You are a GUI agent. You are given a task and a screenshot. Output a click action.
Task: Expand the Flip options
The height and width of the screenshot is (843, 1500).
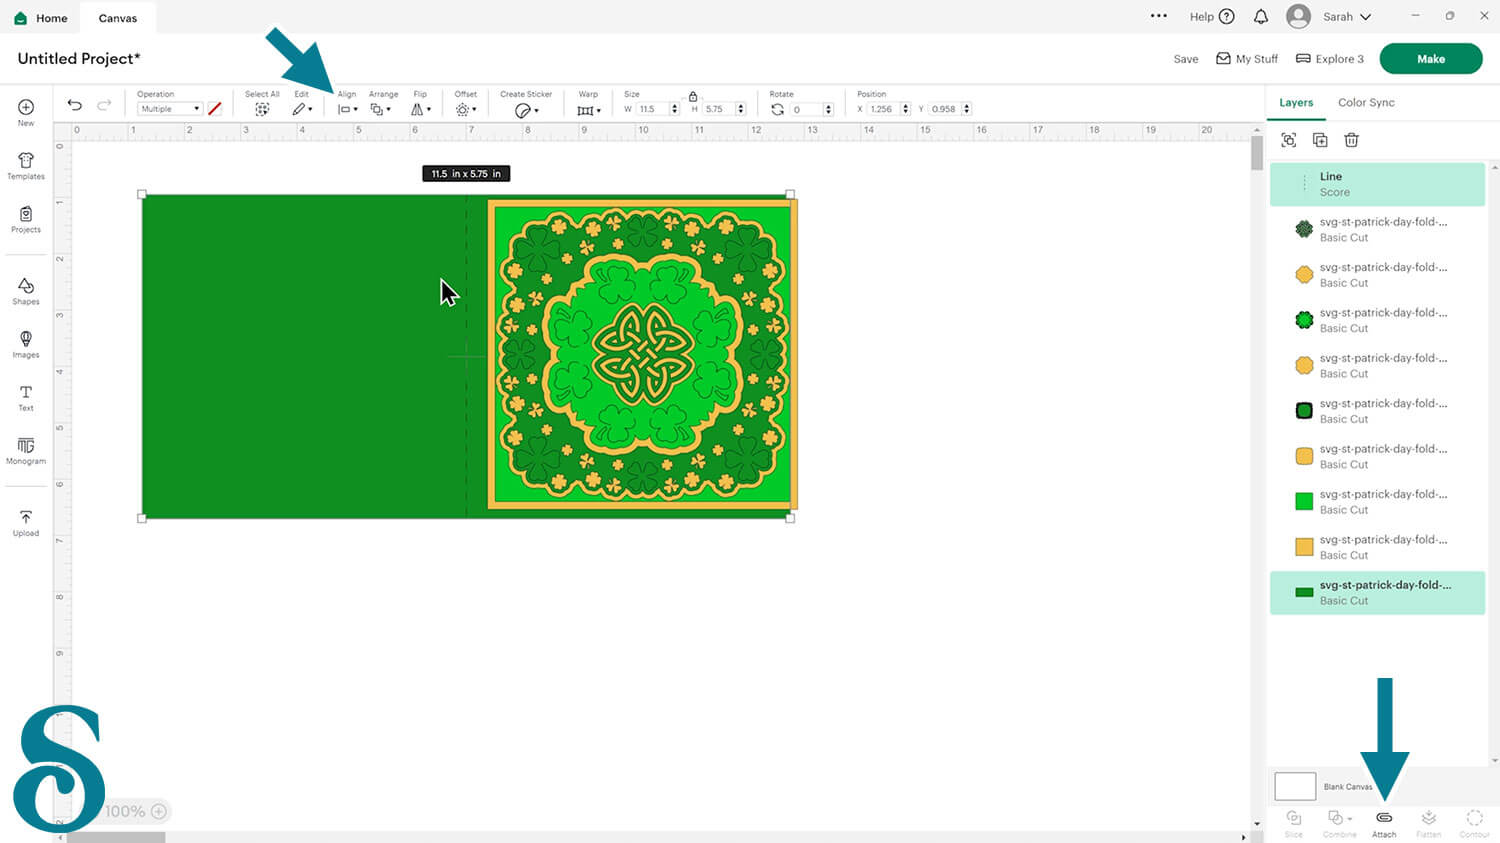(421, 109)
